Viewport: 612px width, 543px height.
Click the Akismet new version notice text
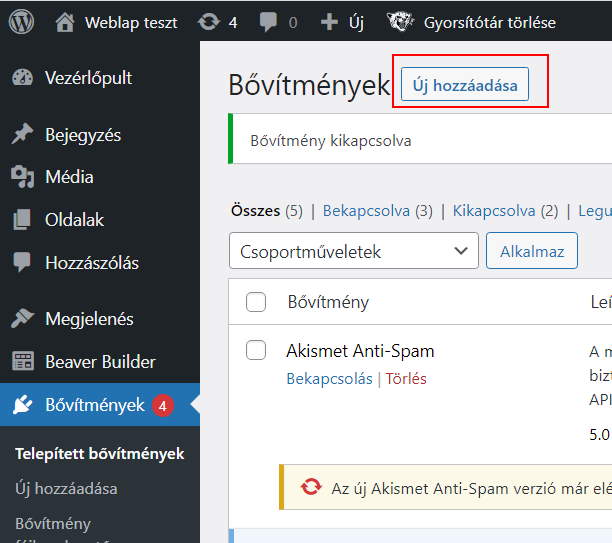471,488
